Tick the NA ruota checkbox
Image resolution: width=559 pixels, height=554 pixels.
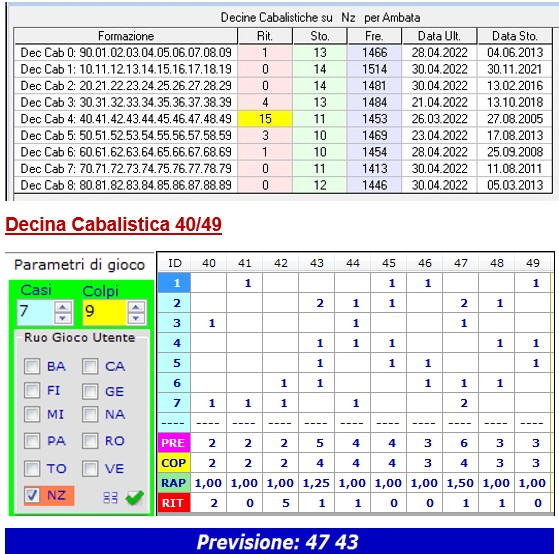(90, 415)
